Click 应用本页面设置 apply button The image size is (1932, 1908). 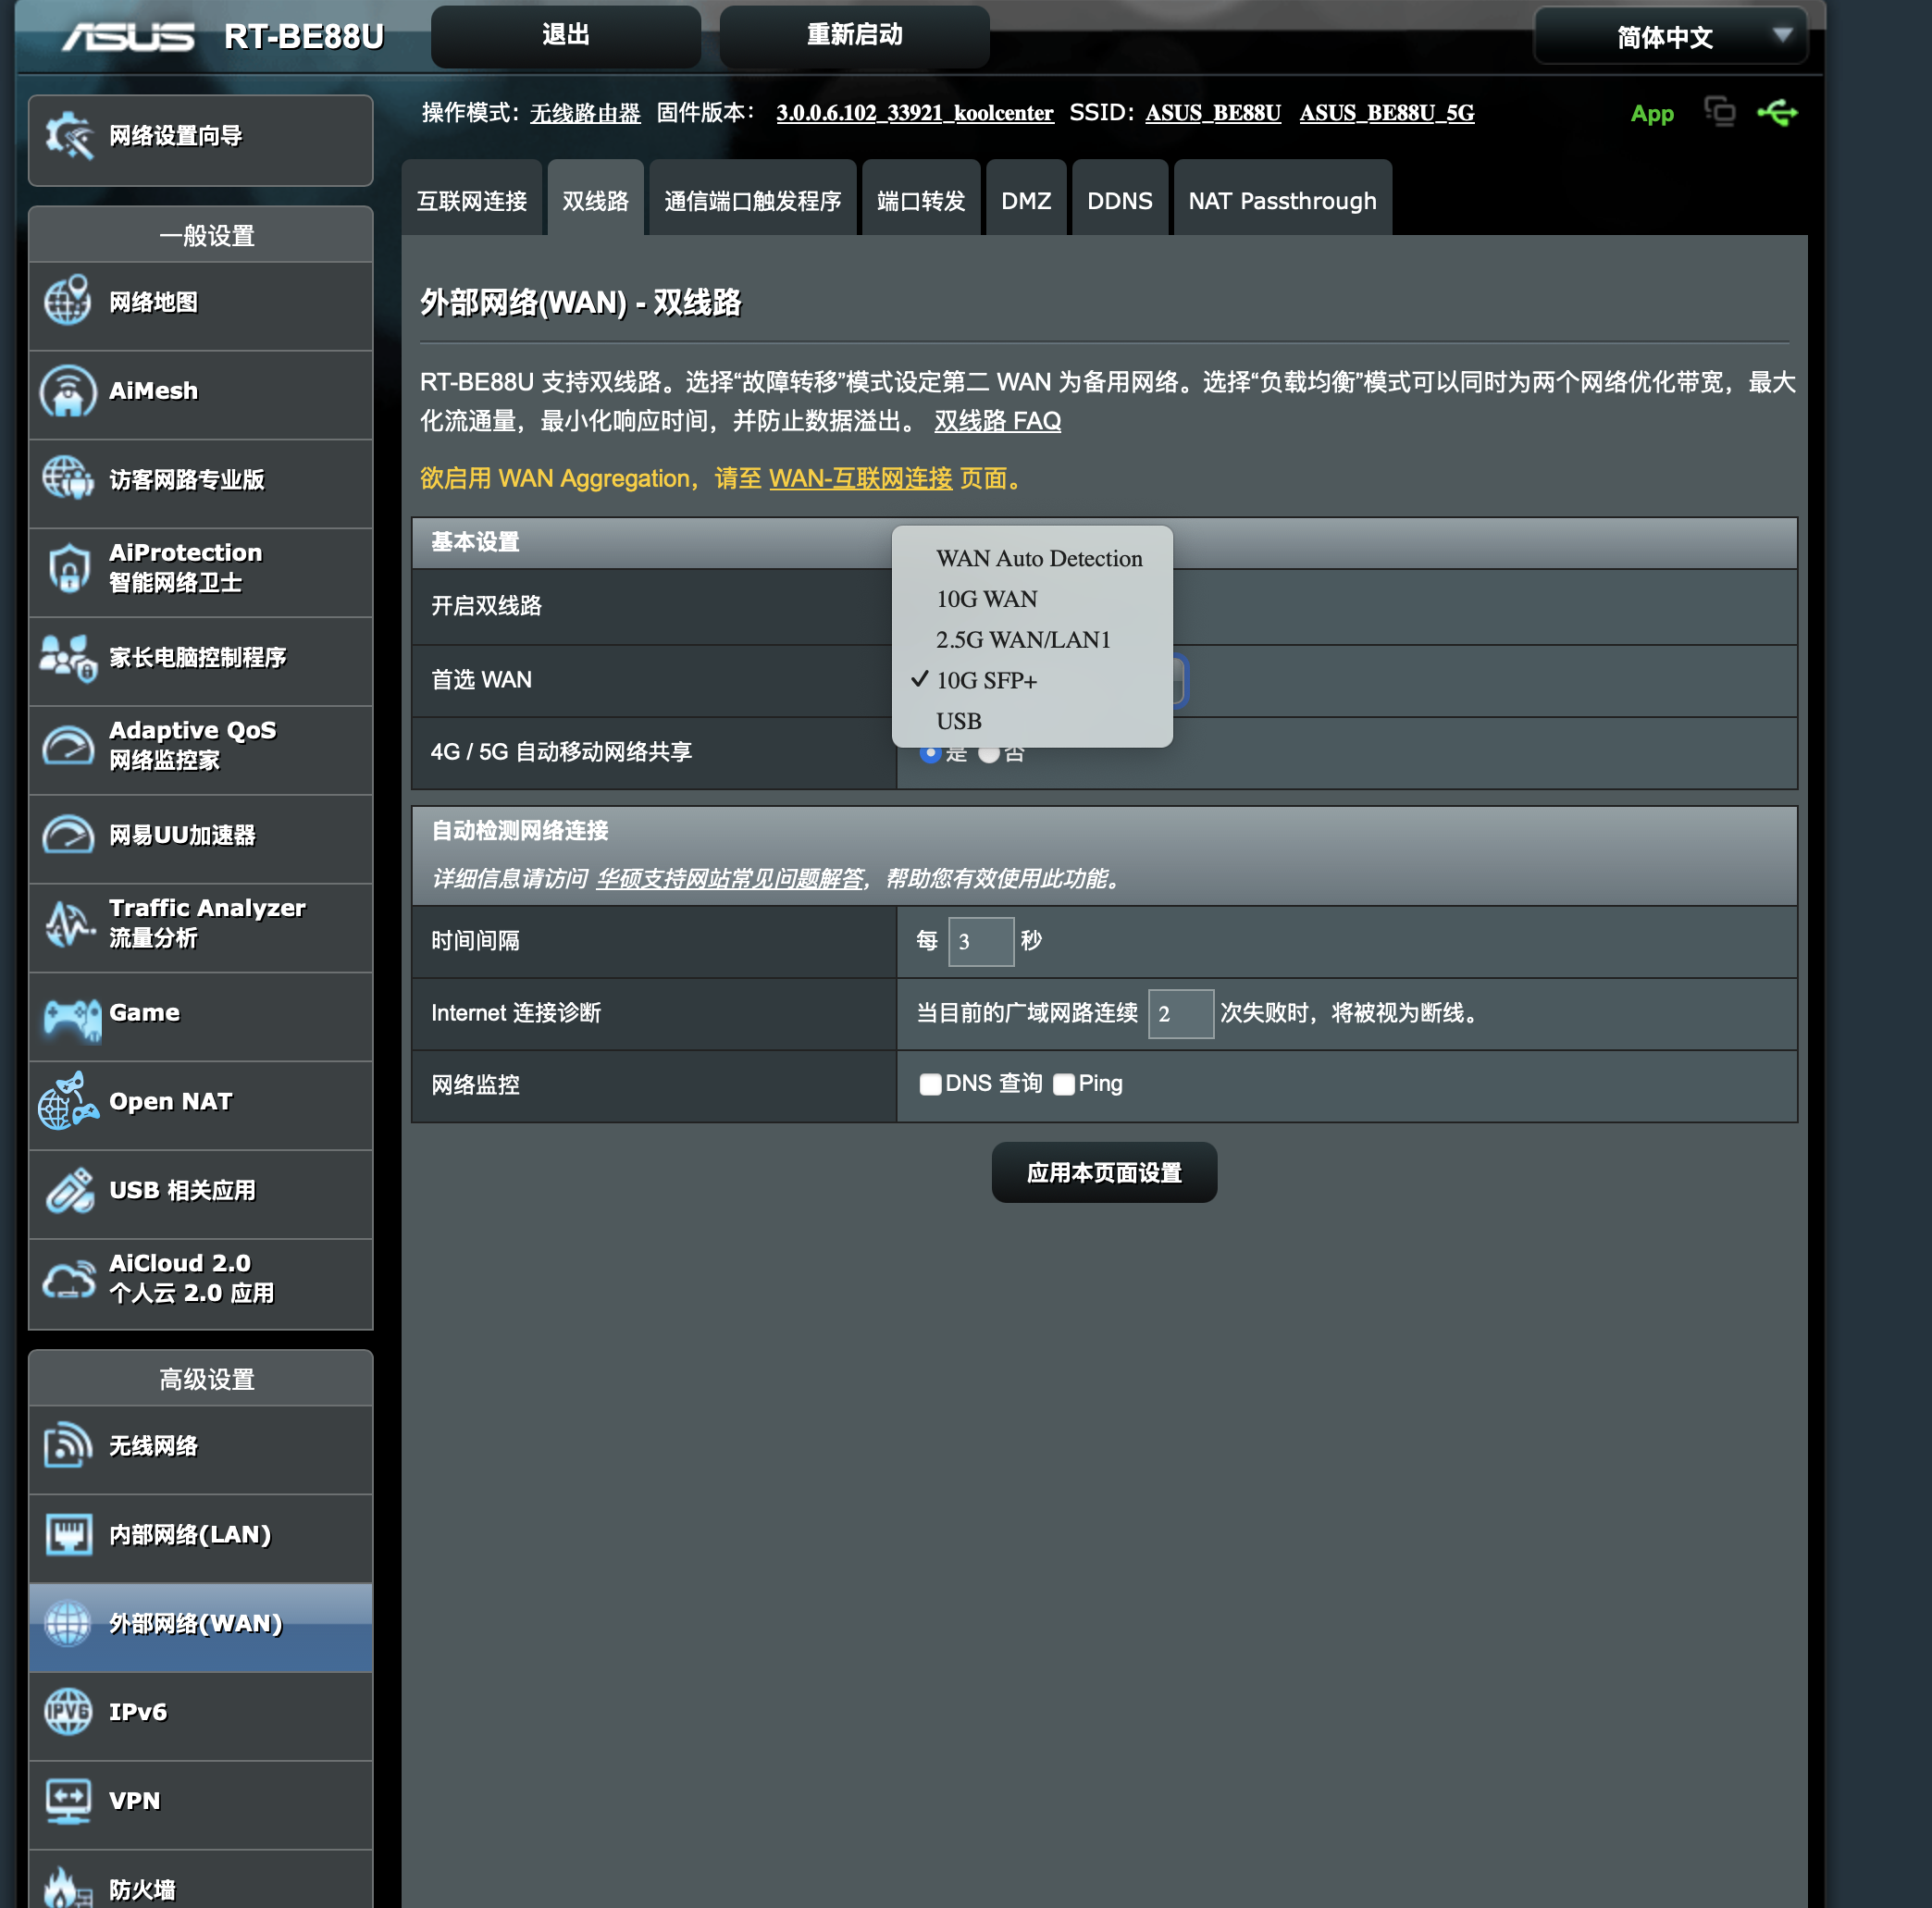click(1104, 1172)
